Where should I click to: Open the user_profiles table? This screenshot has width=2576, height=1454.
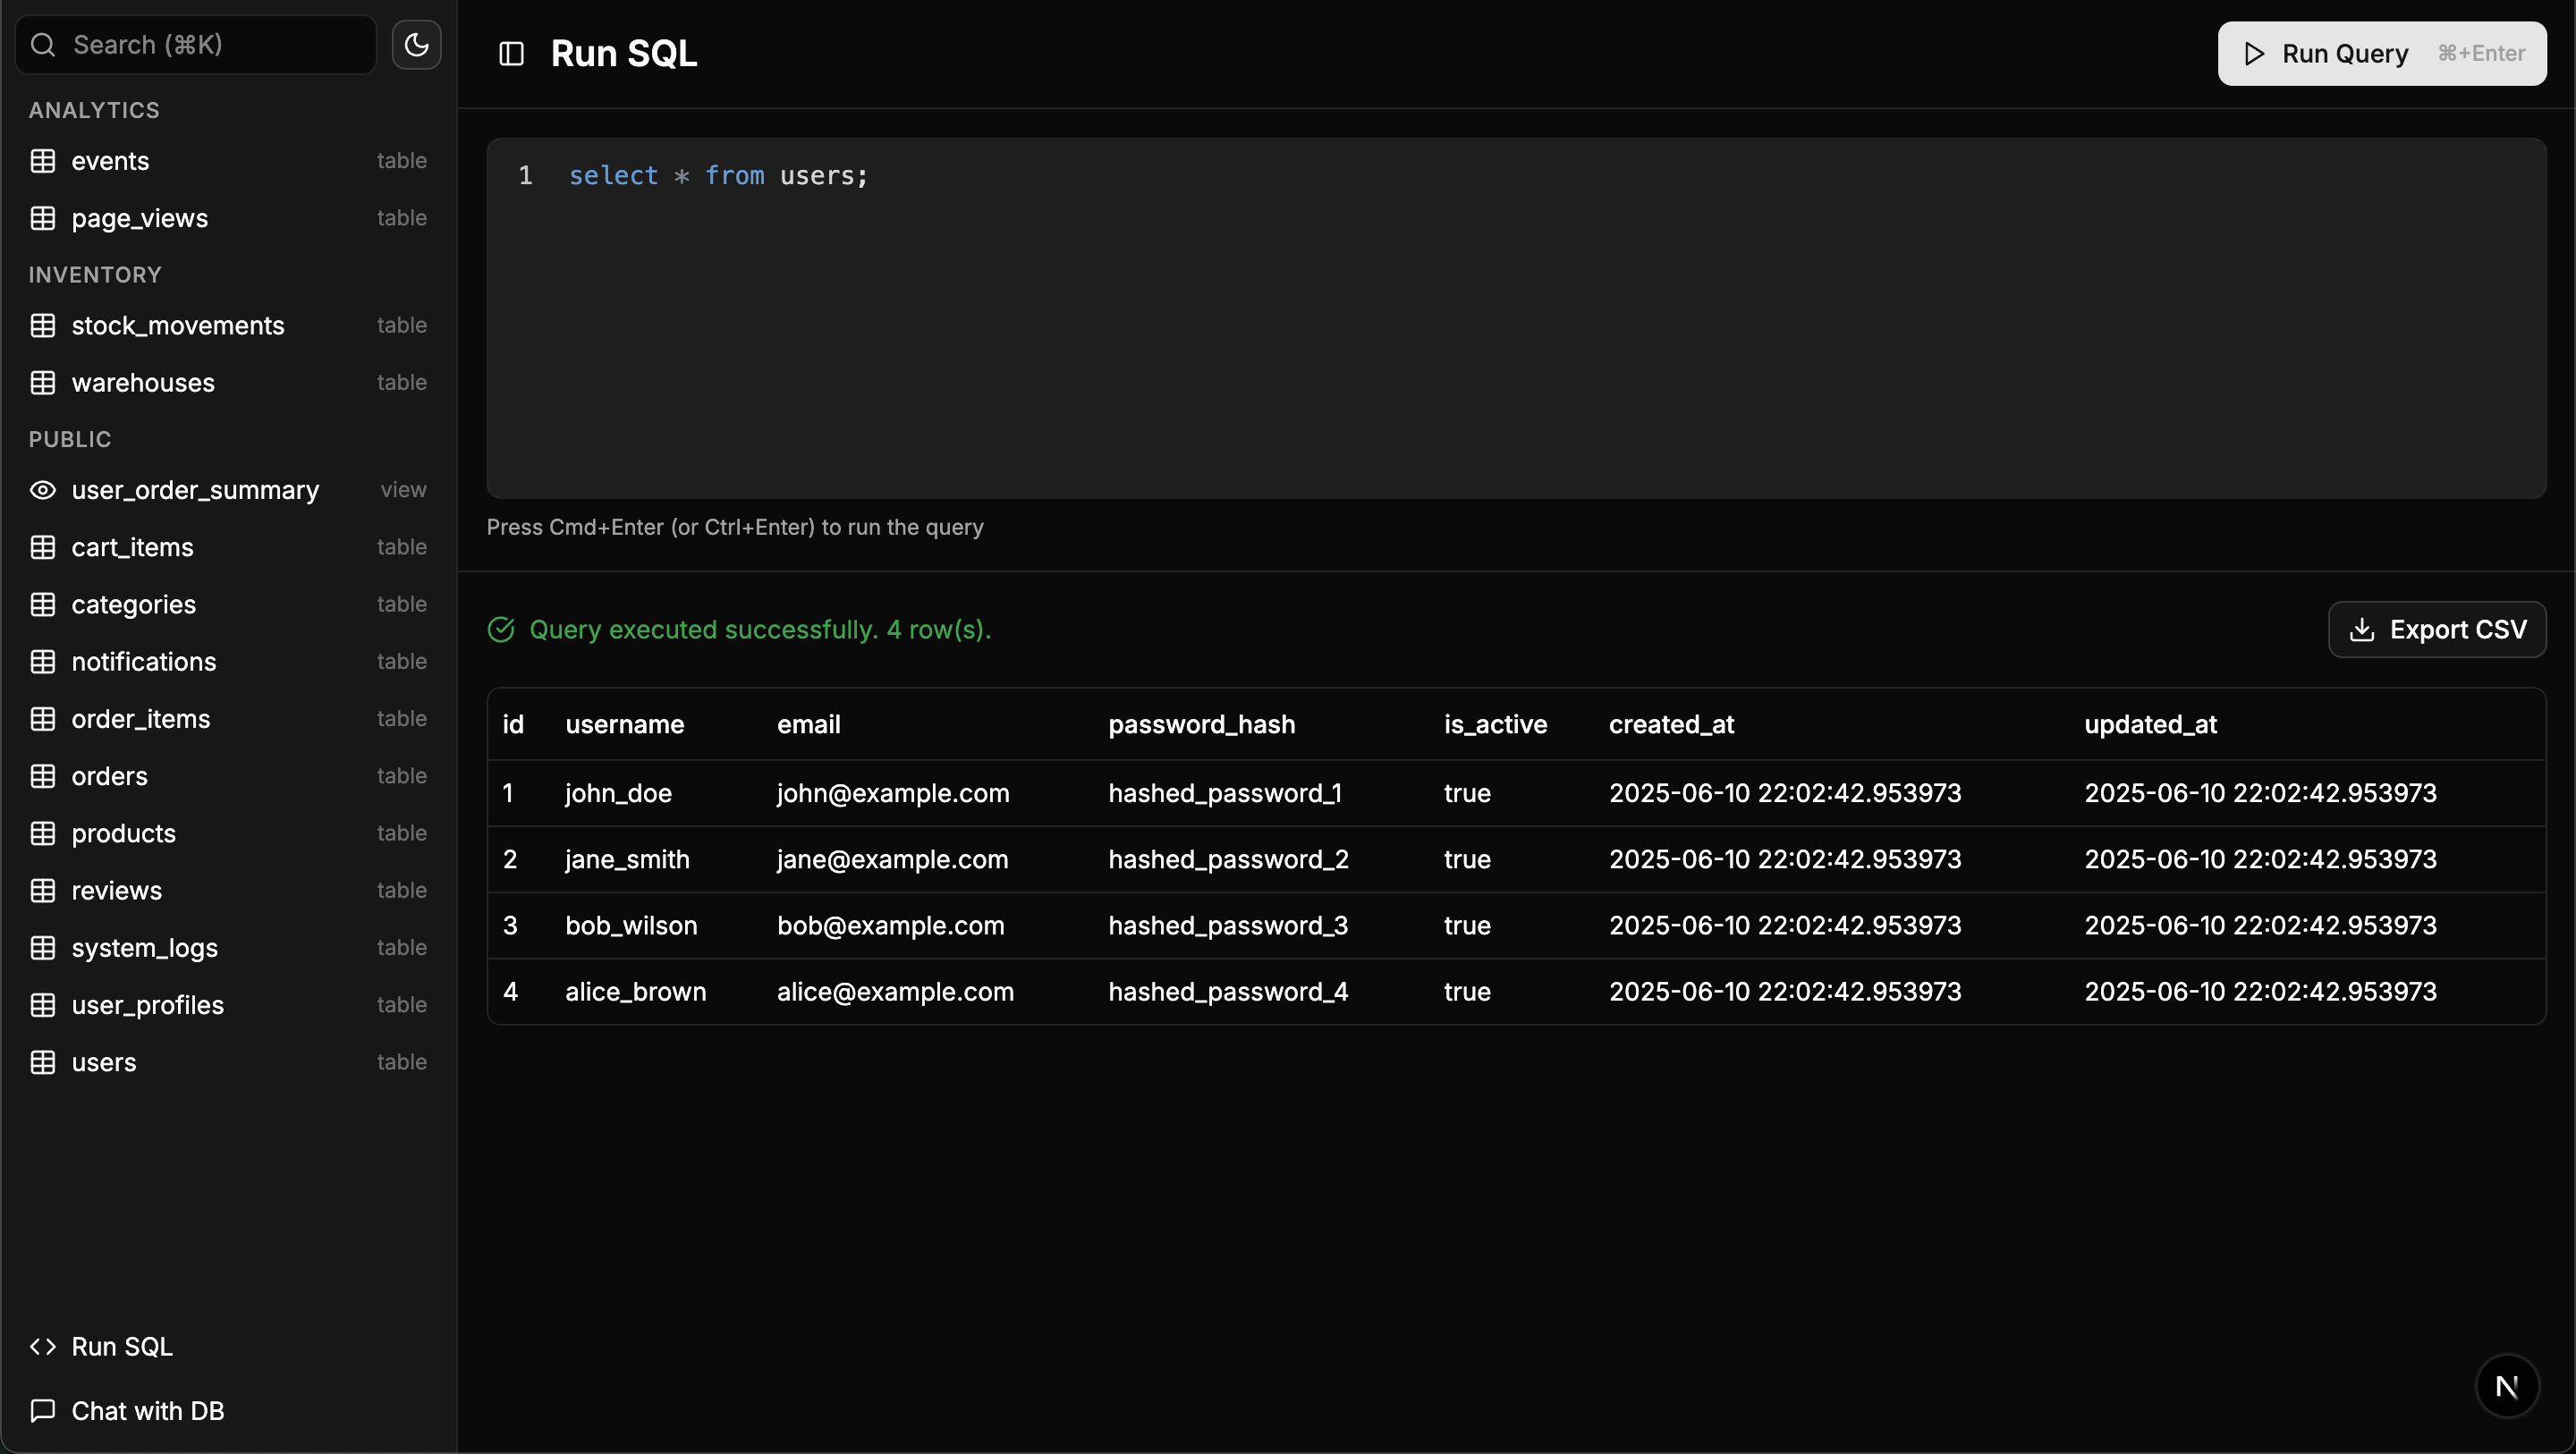[x=229, y=1005]
